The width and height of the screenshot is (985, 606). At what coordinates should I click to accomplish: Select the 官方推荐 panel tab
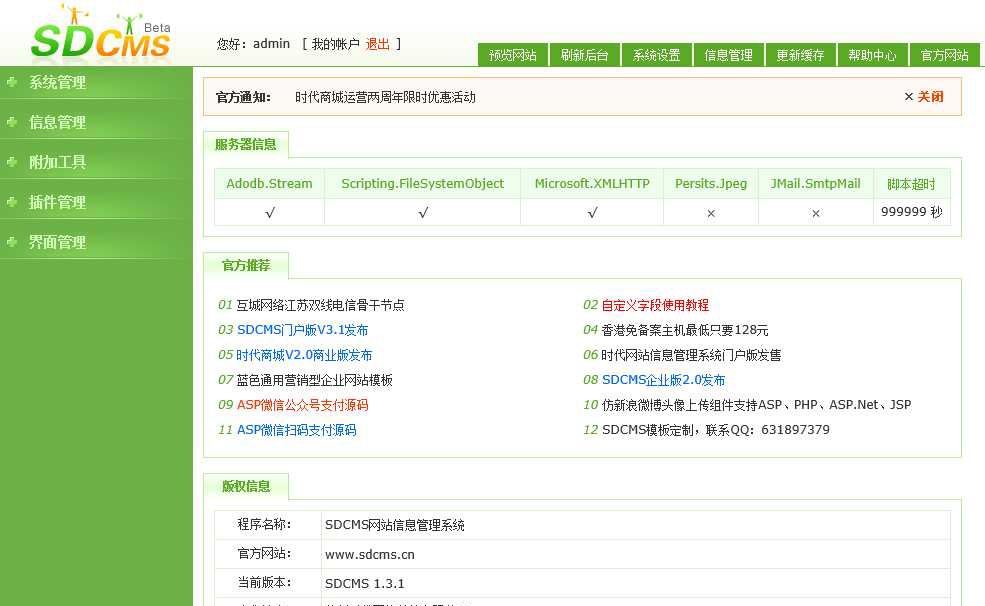(x=246, y=266)
